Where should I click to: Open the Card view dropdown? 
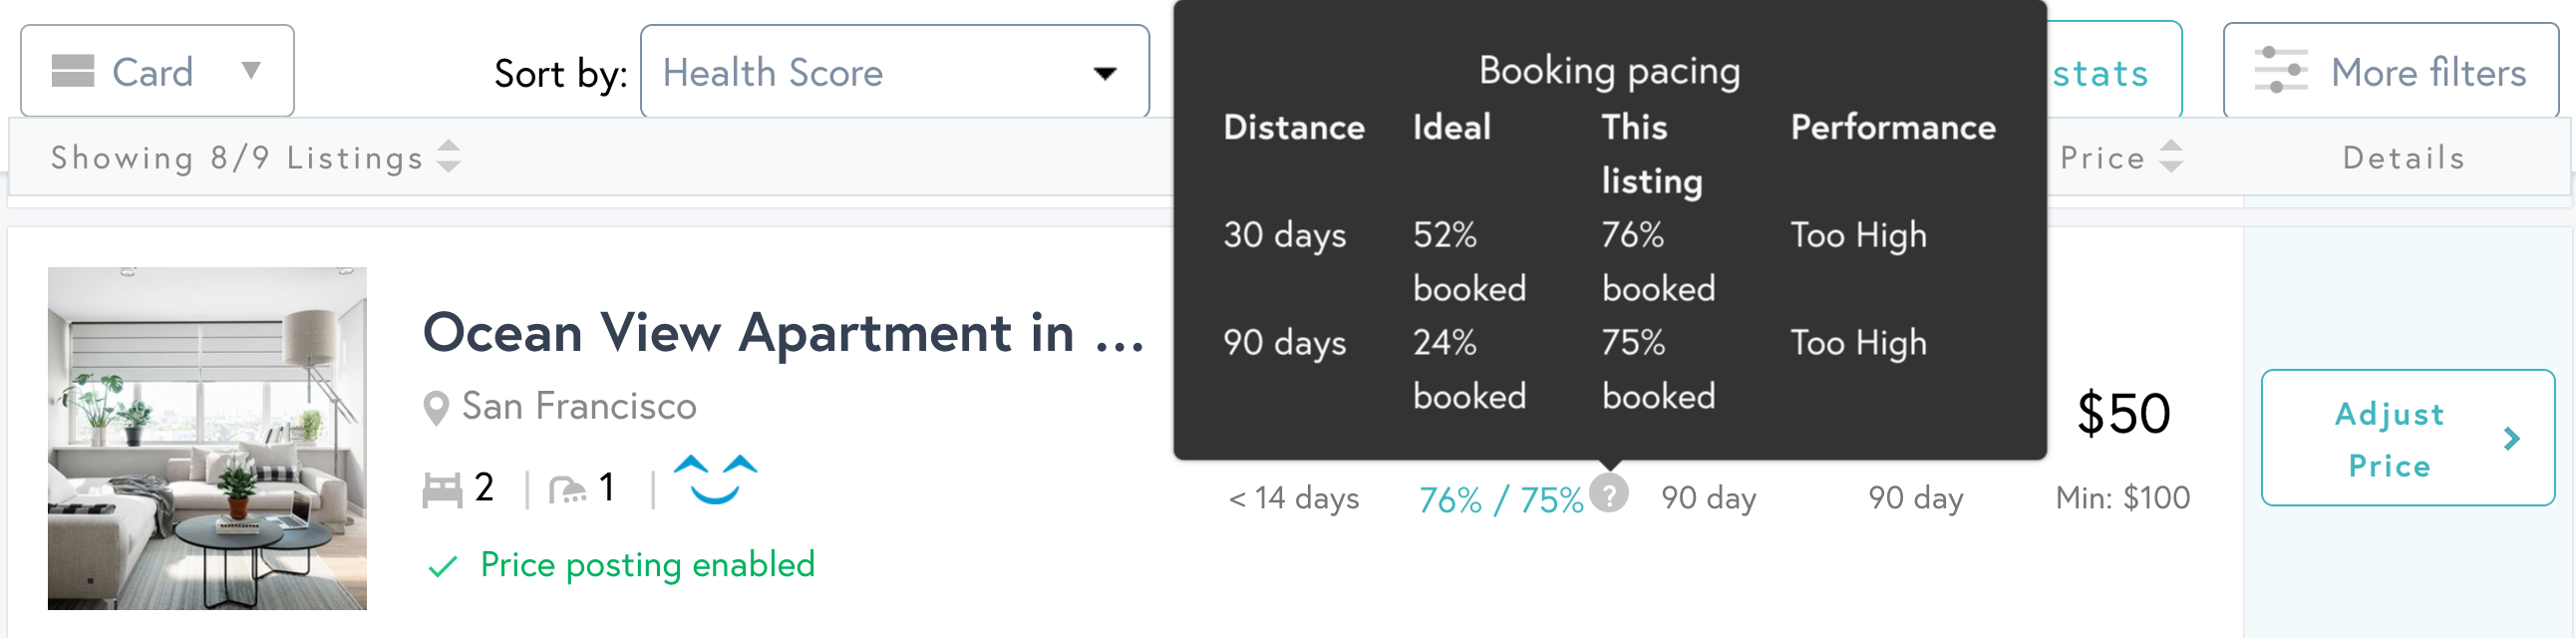(x=157, y=71)
